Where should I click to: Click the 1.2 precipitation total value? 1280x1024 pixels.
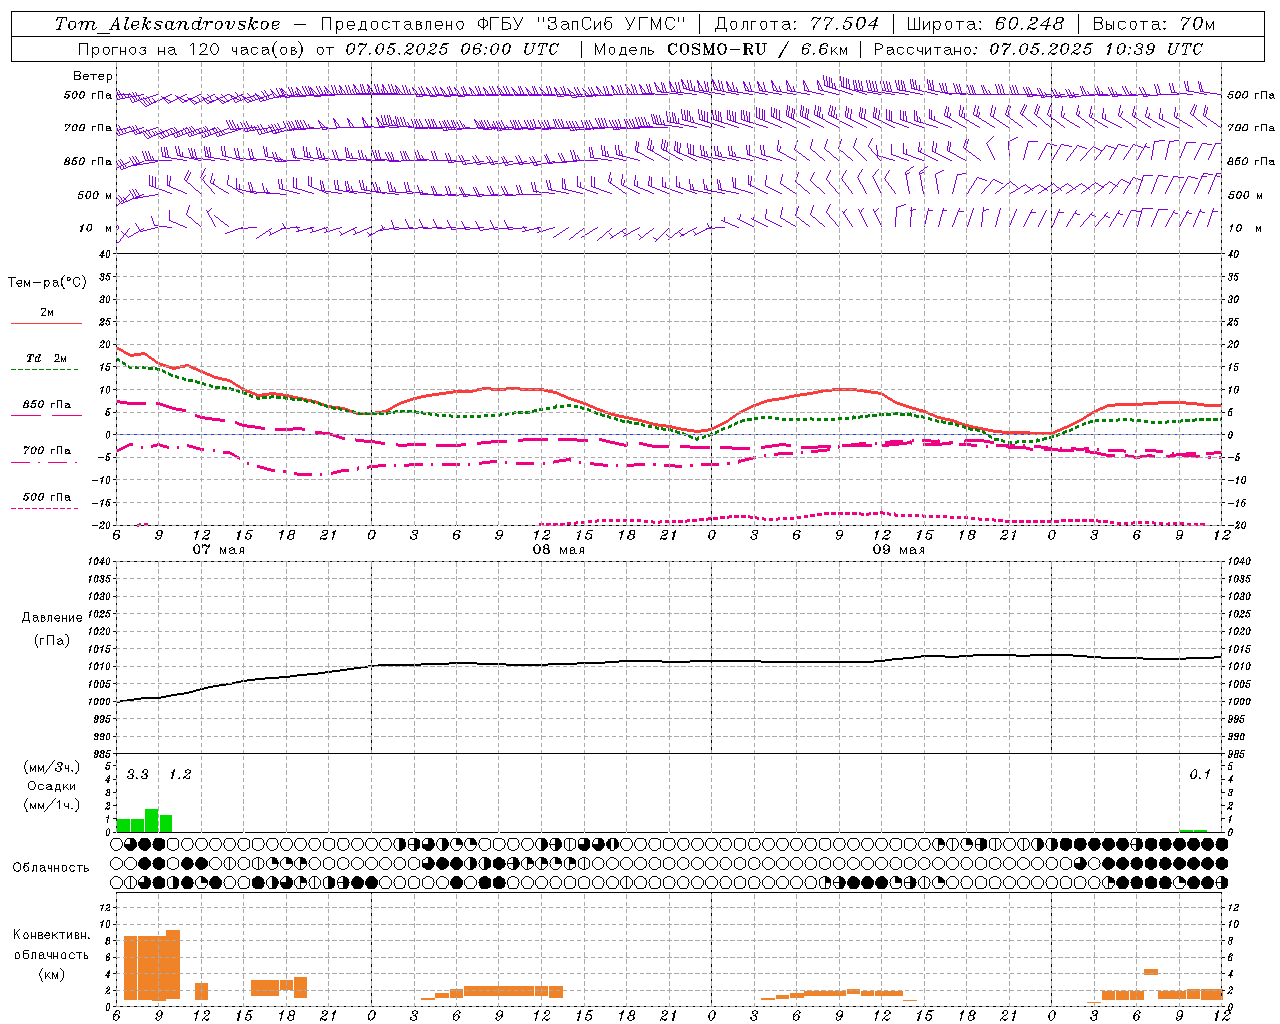click(179, 775)
